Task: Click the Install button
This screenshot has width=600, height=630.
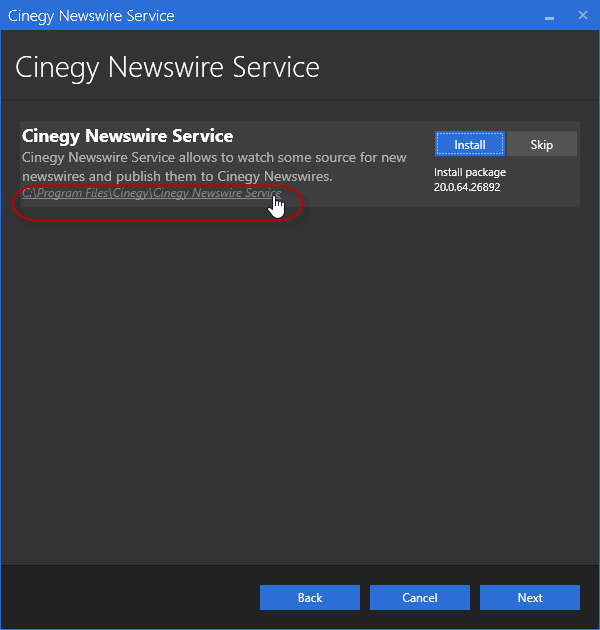Action: [469, 144]
